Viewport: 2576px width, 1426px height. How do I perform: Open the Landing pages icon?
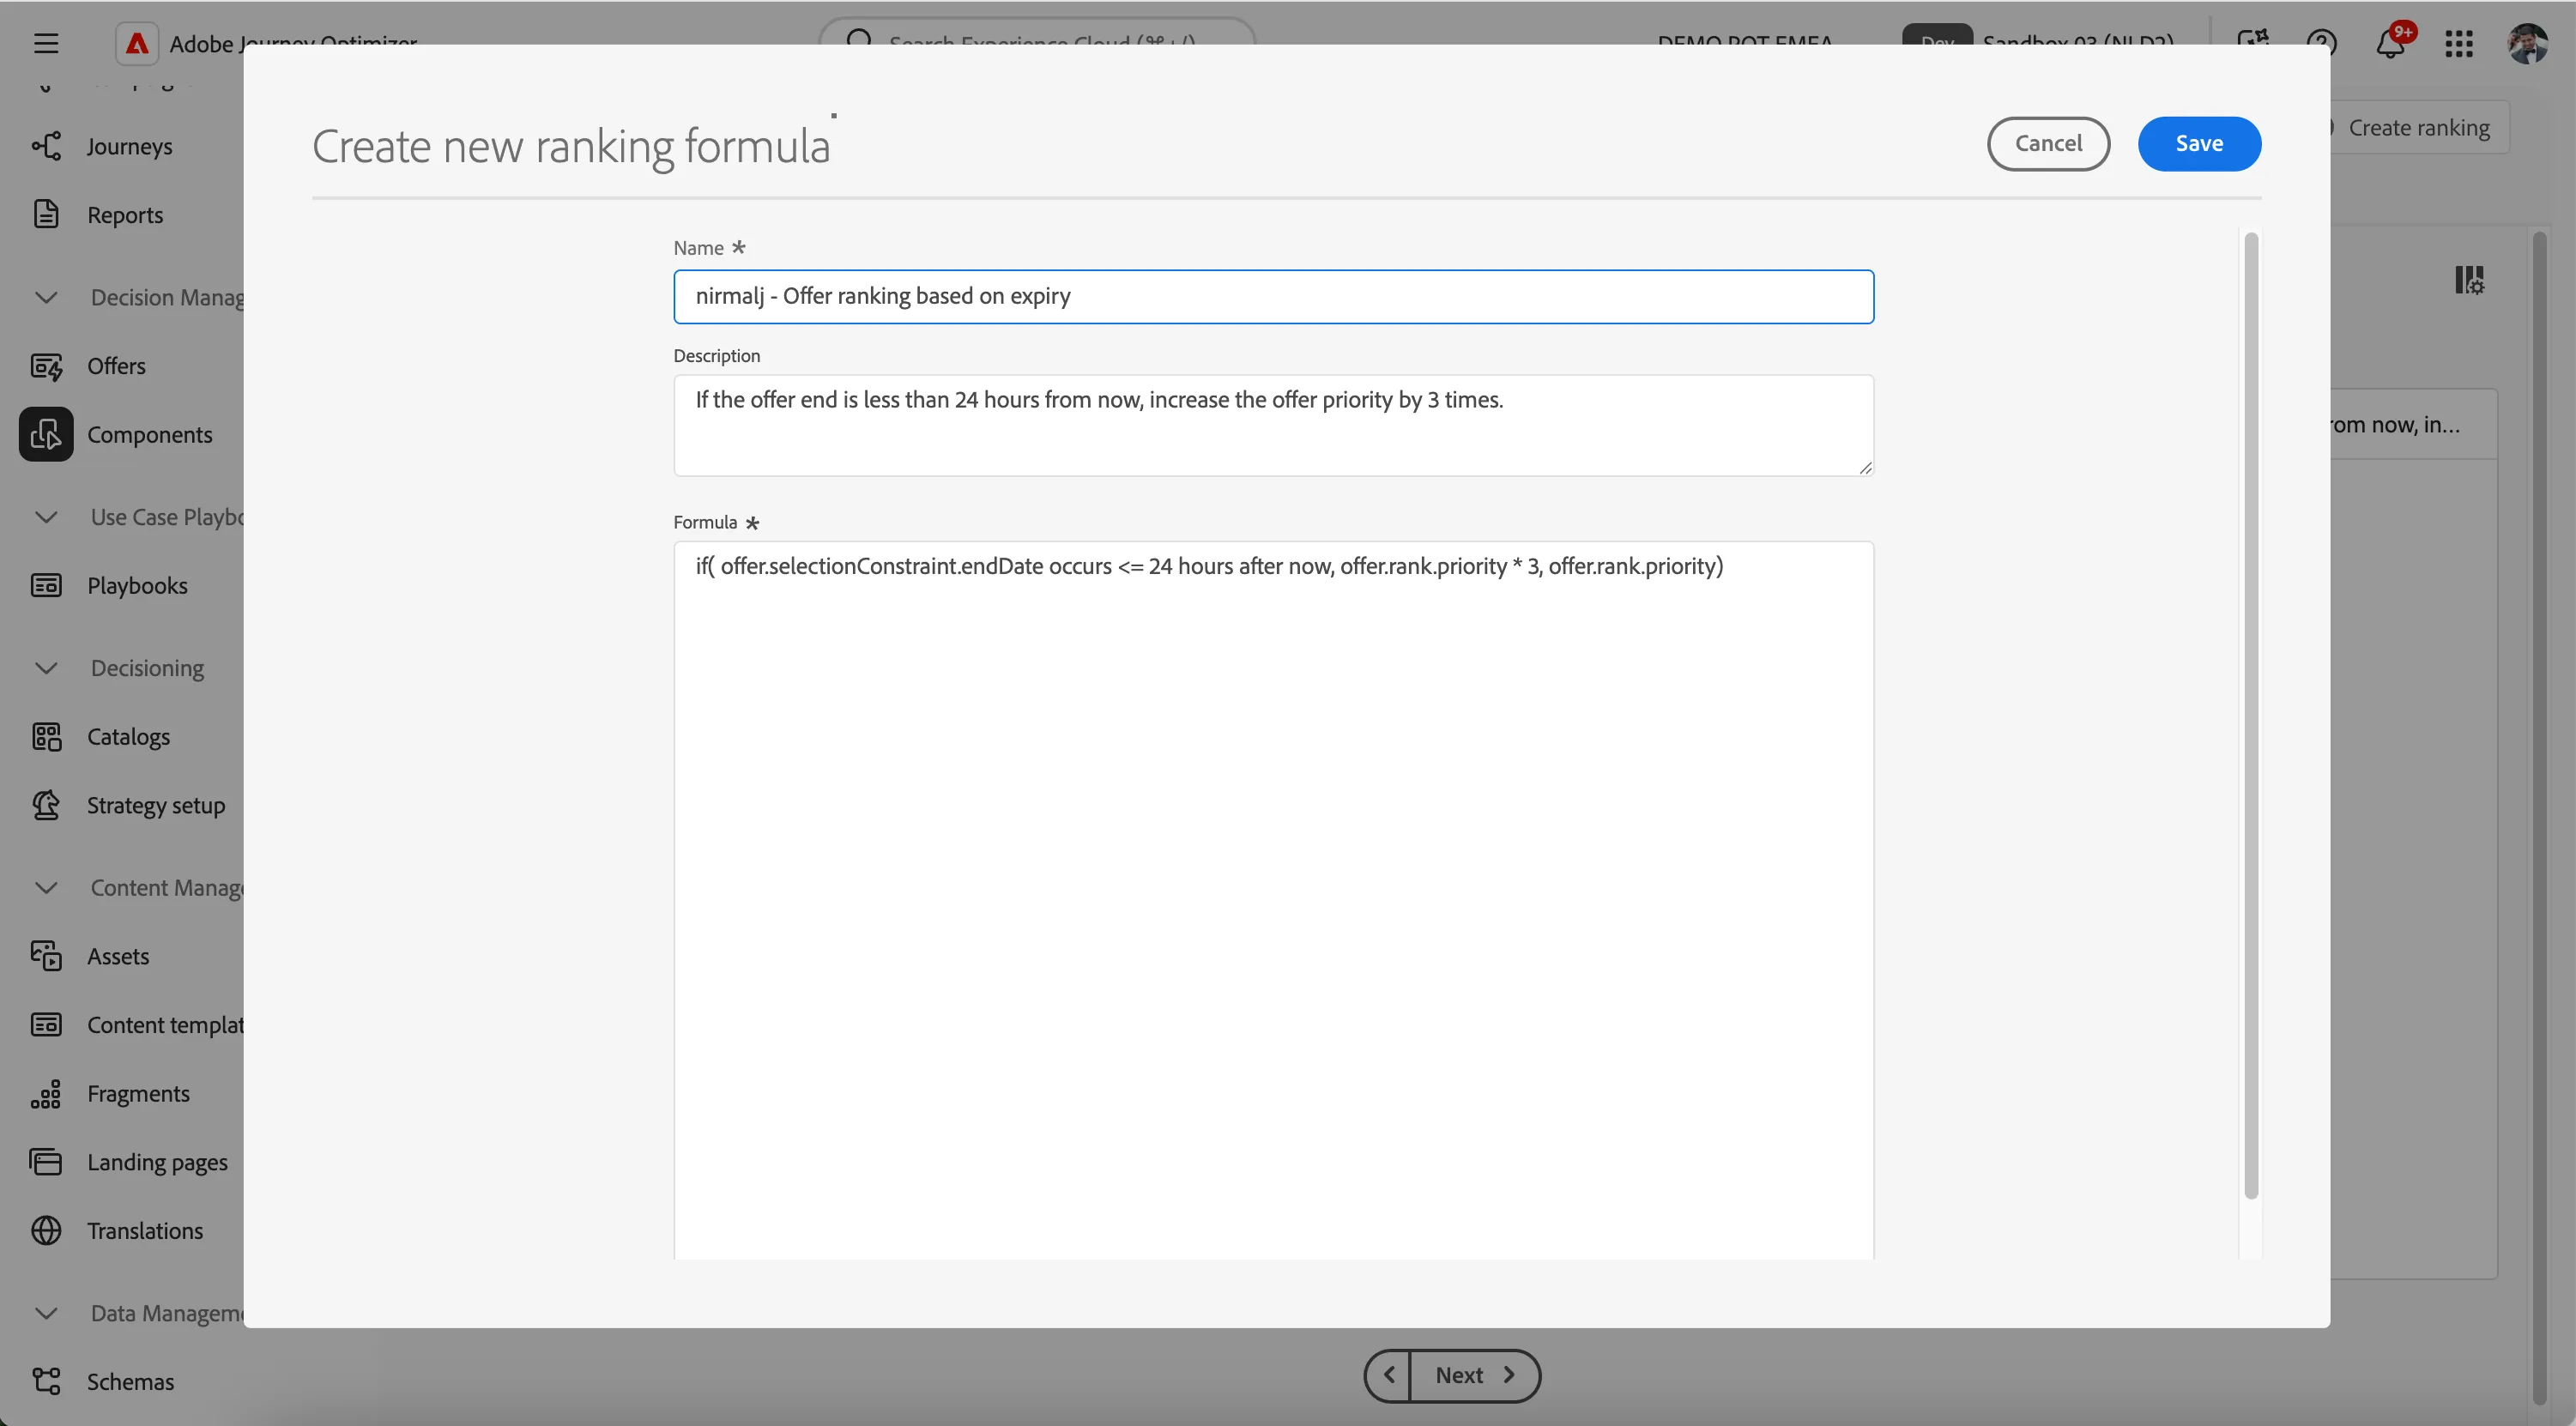[46, 1162]
